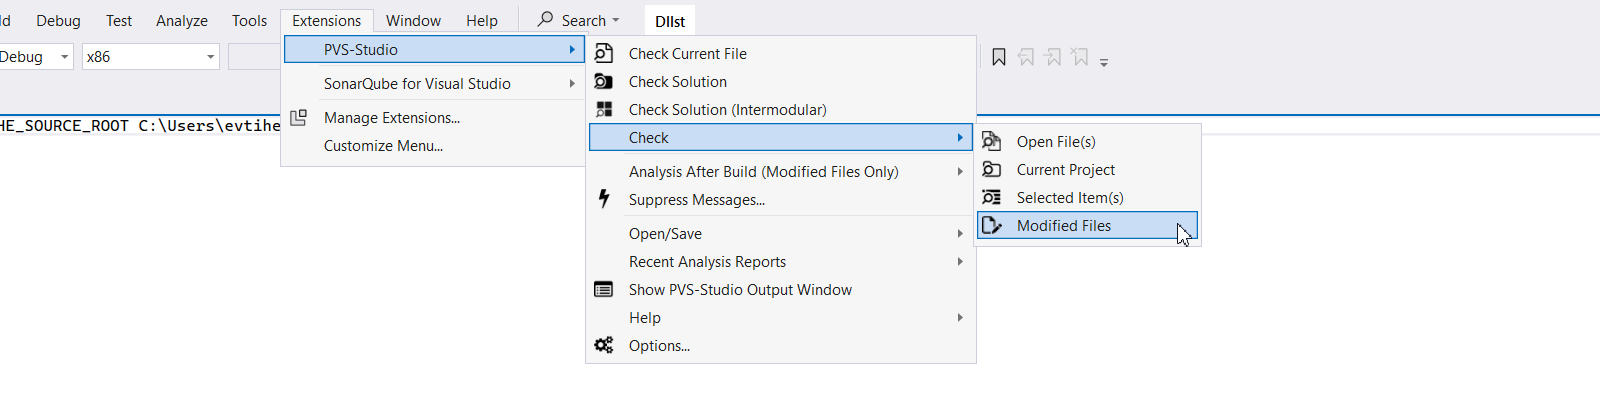
Task: Click the Search box in title bar
Action: pyautogui.click(x=578, y=20)
